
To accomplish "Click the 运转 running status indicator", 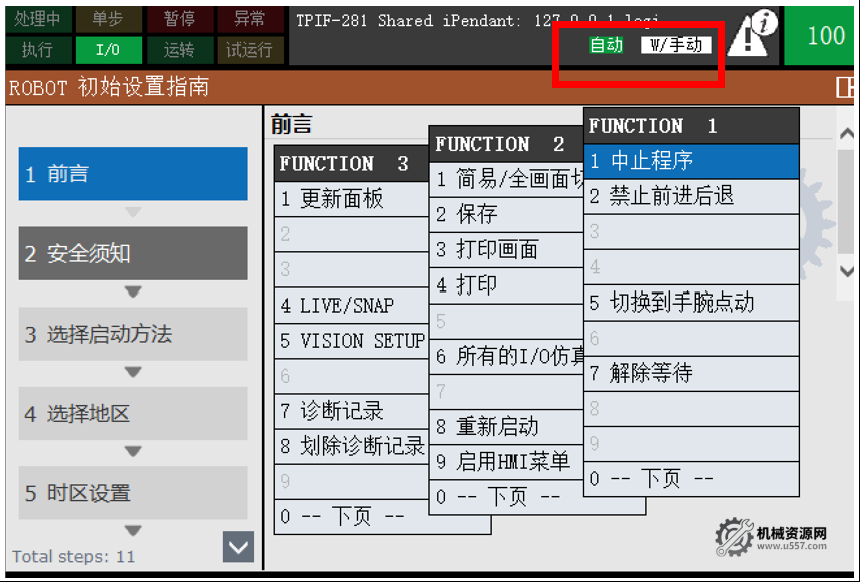I will 179,47.
